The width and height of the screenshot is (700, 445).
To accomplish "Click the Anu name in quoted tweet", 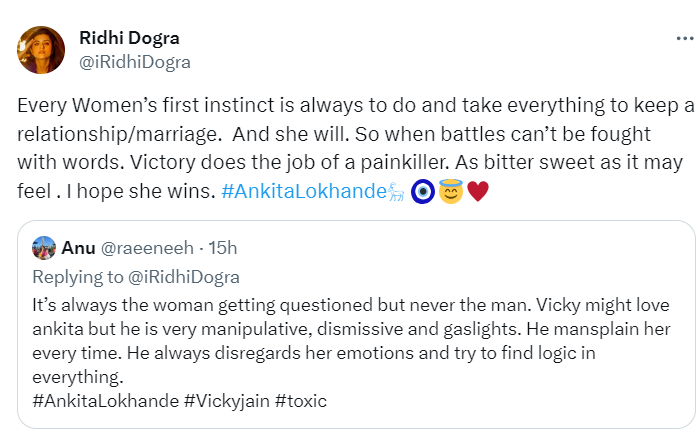I will [77, 247].
